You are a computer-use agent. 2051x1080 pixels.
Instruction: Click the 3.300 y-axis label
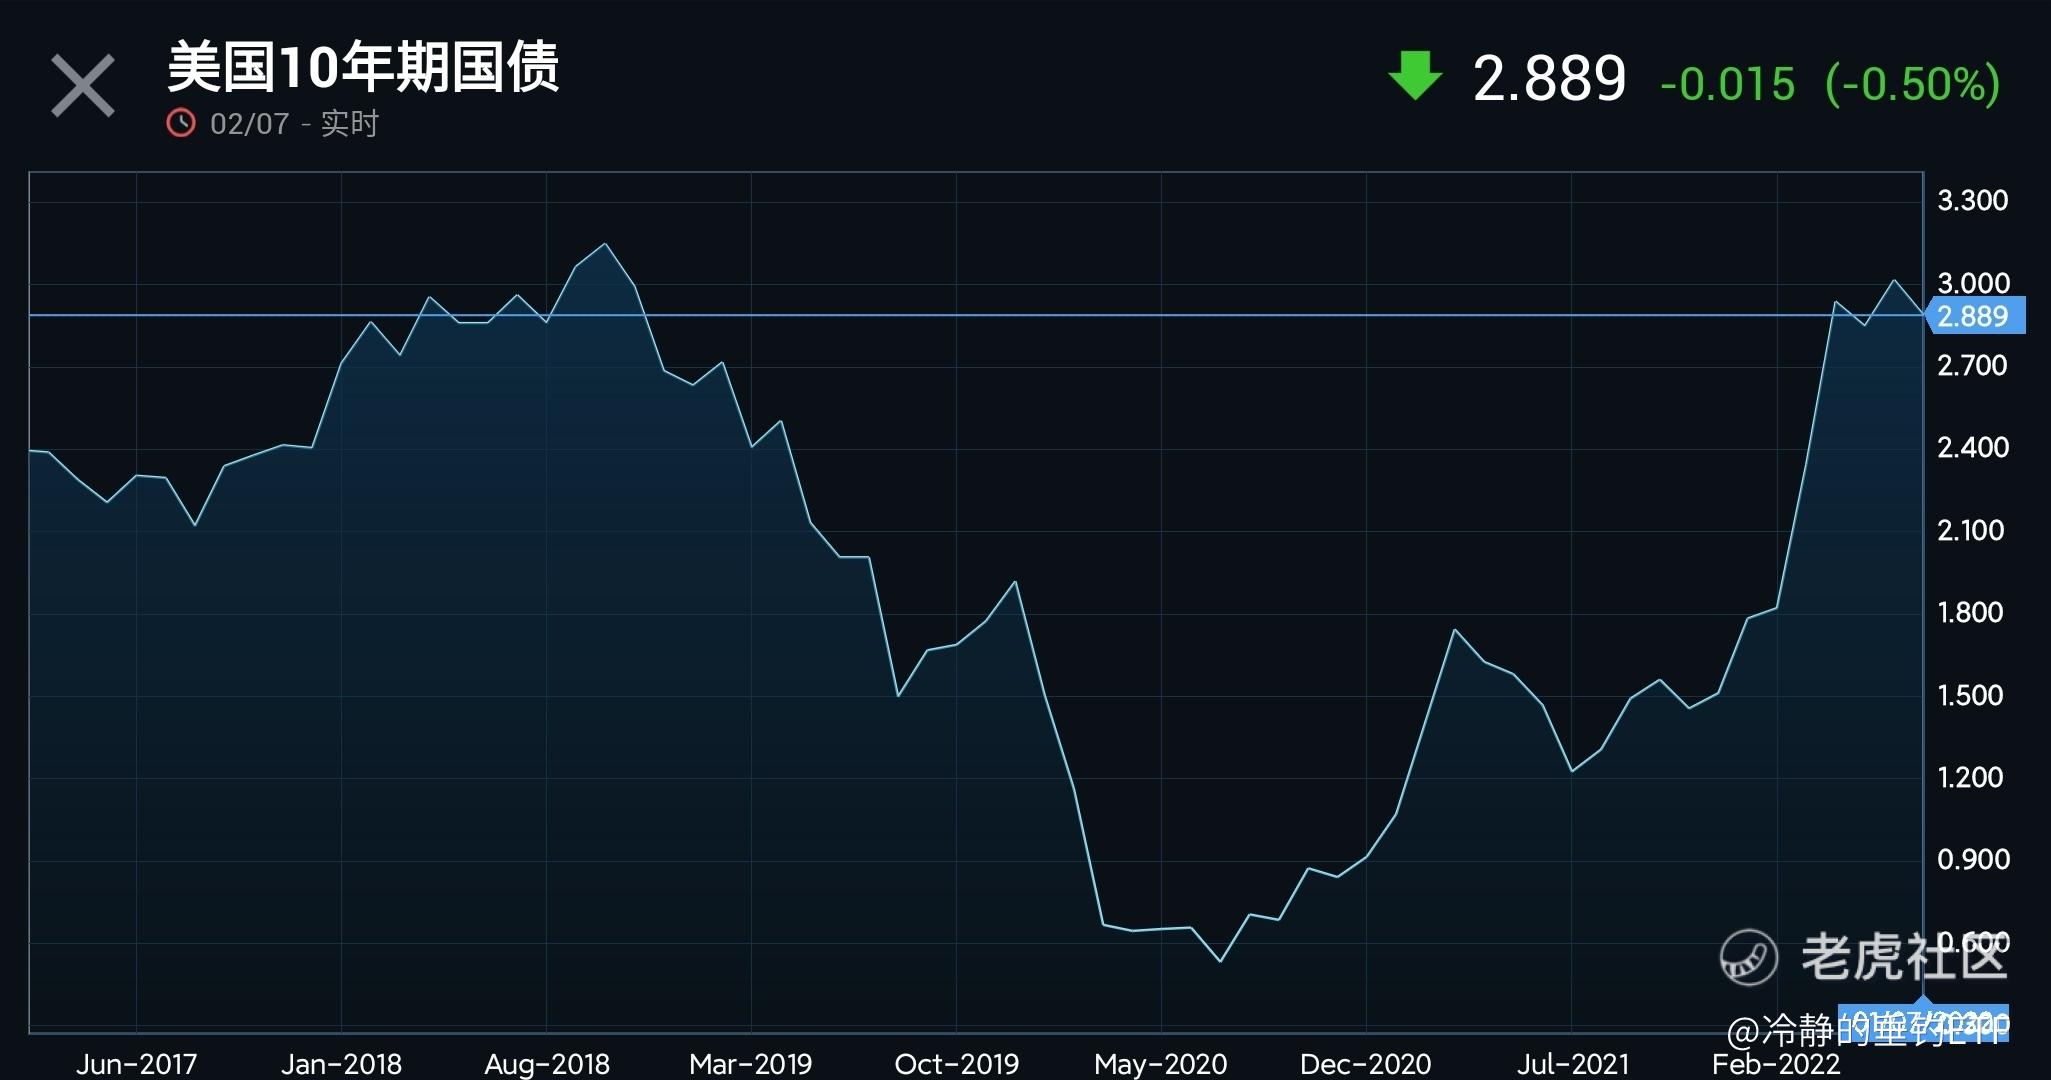click(x=1972, y=200)
